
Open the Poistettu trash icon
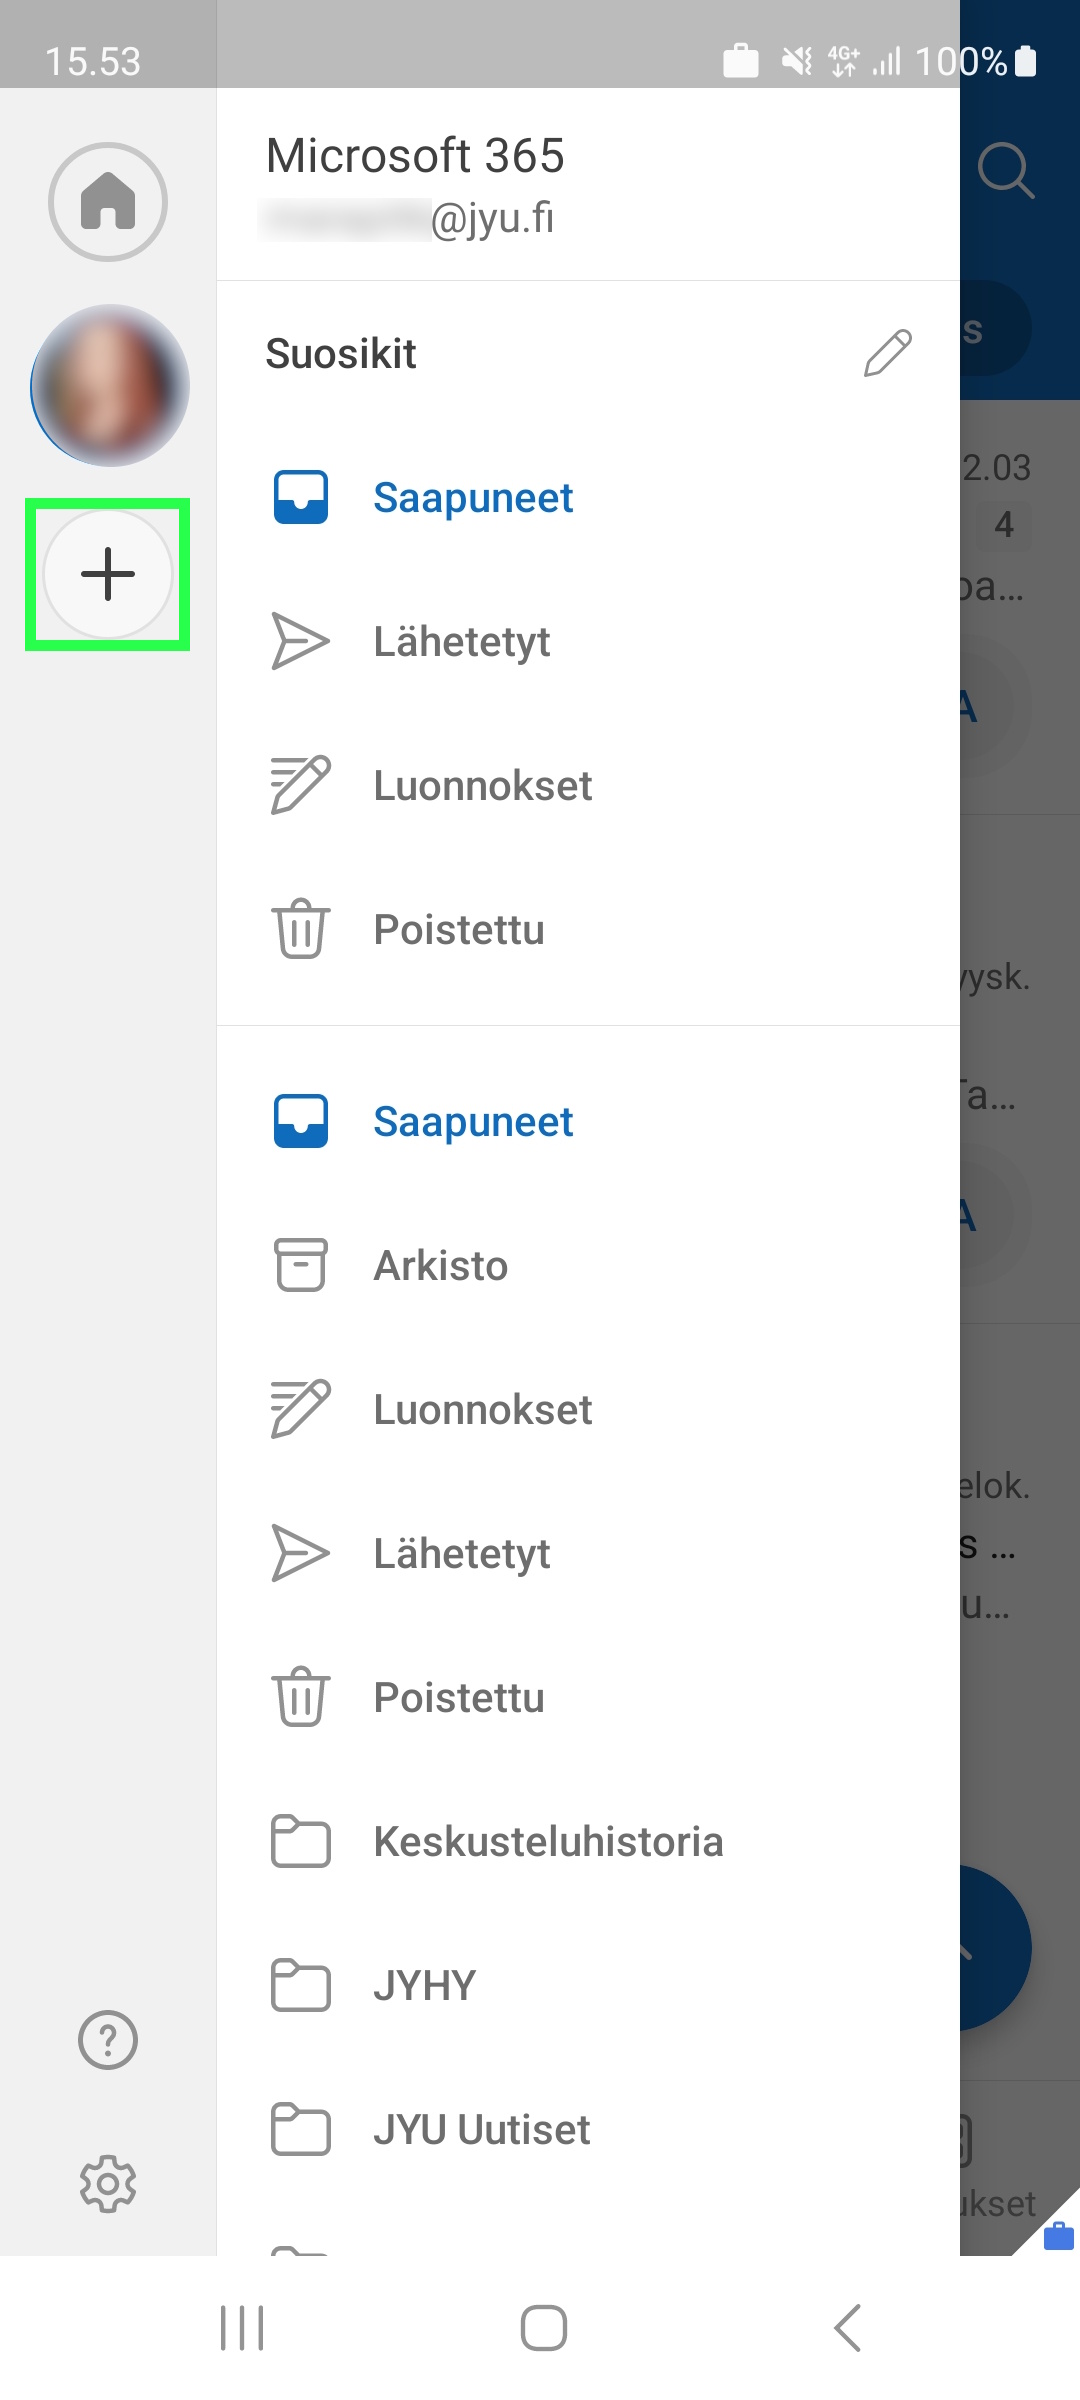[x=299, y=928]
